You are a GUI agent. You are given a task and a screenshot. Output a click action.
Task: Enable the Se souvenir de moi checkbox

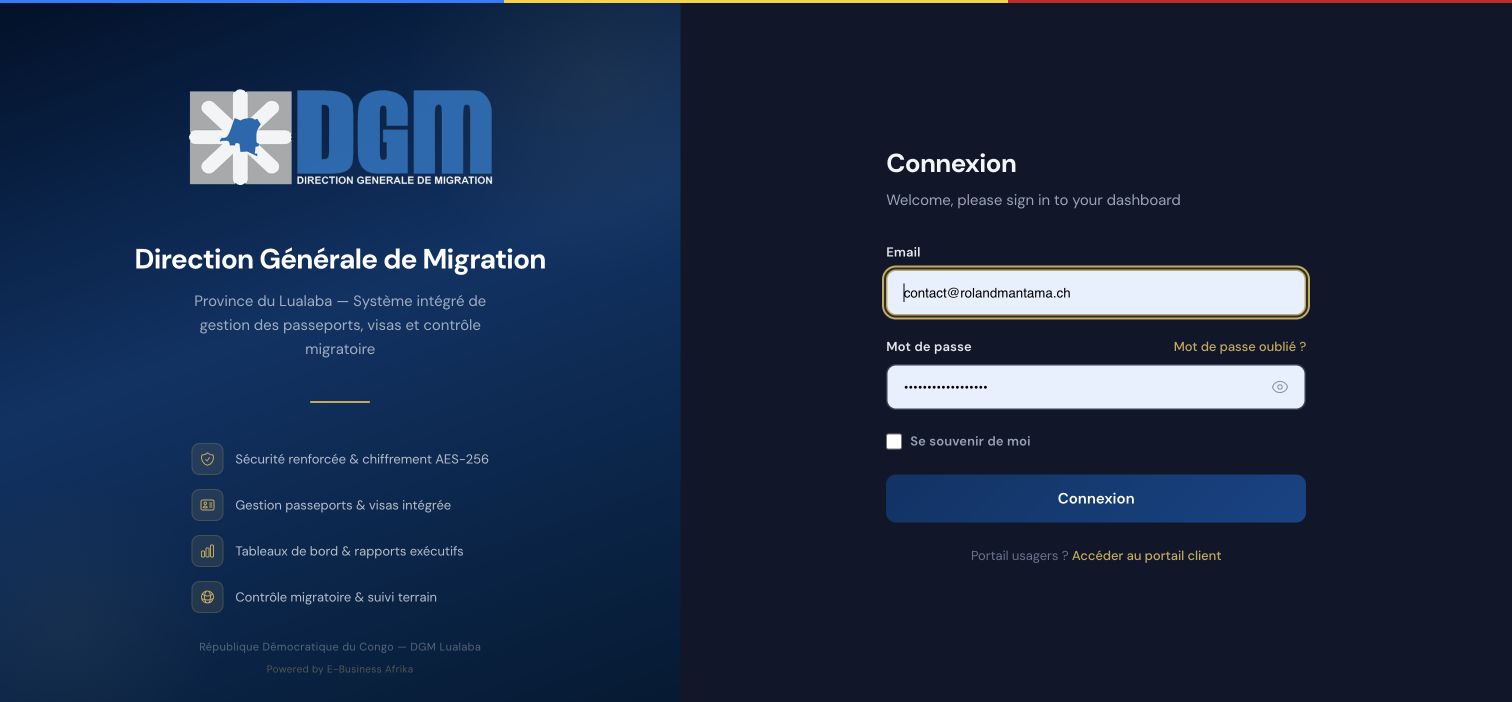(x=894, y=441)
